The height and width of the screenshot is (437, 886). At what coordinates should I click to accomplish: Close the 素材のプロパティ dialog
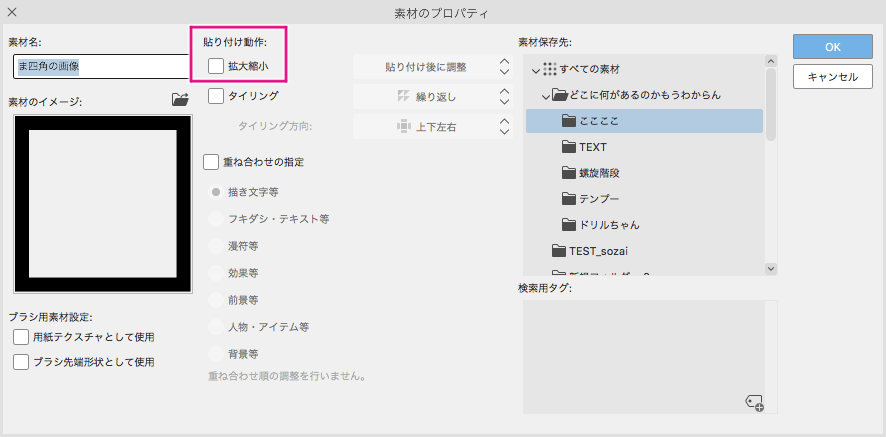pos(12,12)
